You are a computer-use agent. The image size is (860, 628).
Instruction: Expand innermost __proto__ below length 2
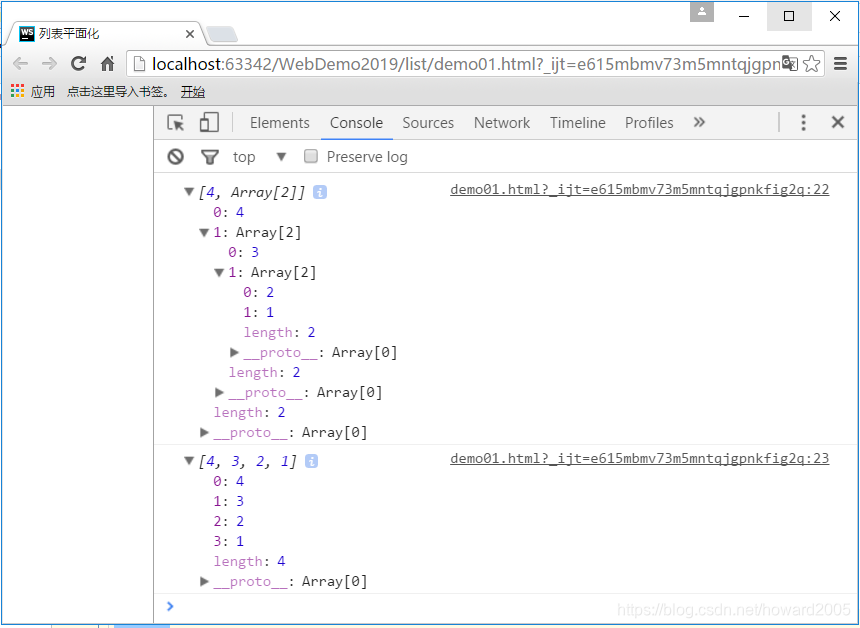(234, 352)
